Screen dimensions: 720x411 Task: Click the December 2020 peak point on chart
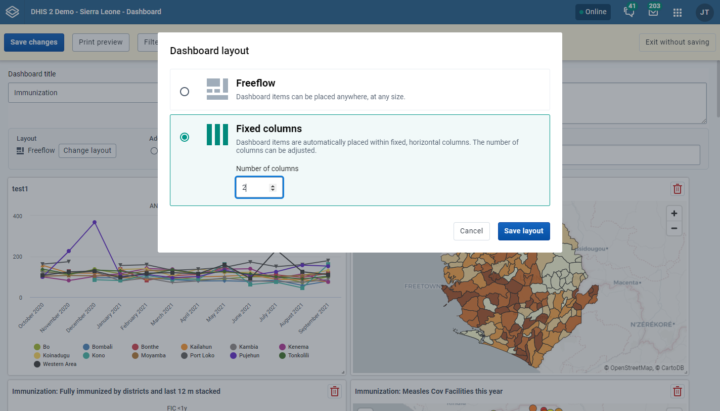click(95, 222)
